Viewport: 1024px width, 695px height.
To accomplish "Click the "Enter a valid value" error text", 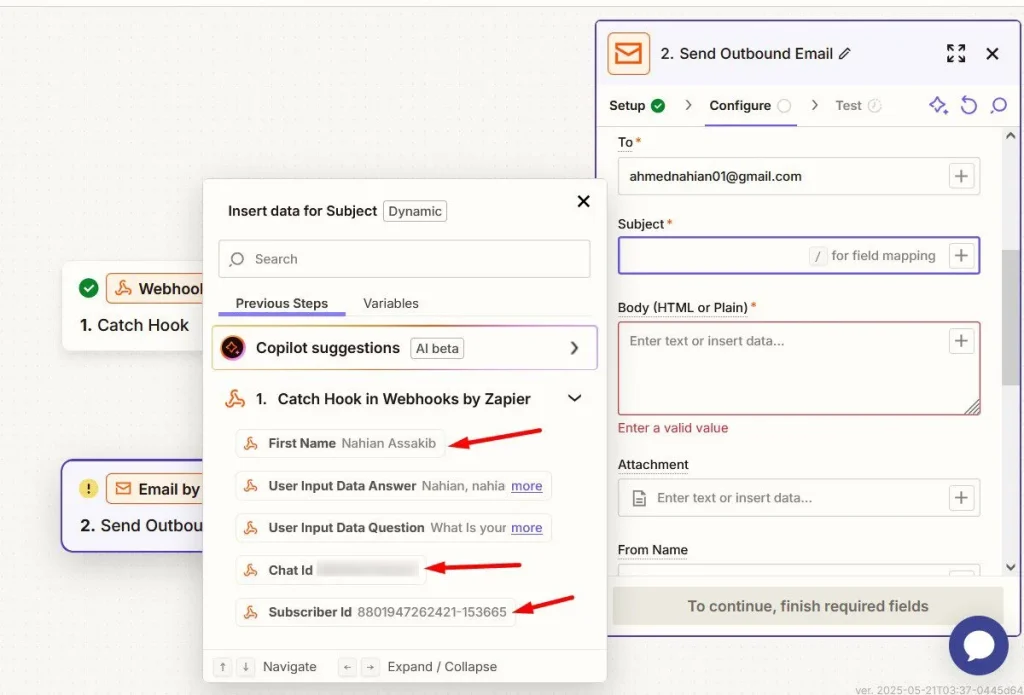I will pyautogui.click(x=673, y=428).
